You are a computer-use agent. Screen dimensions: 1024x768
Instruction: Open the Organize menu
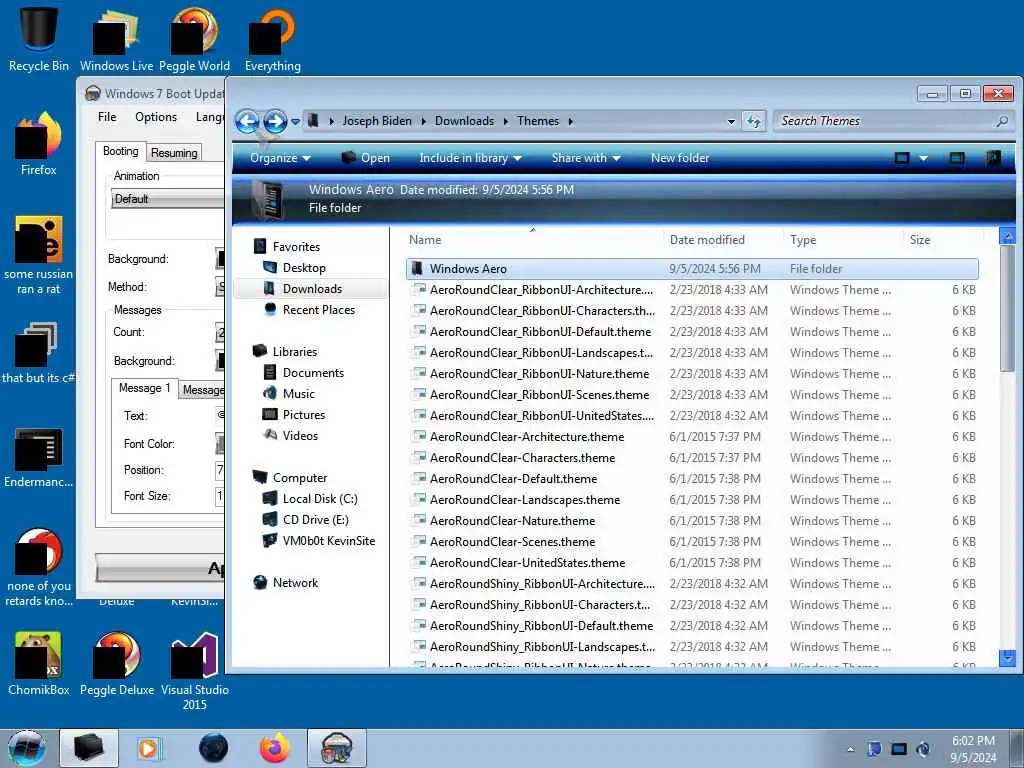coord(280,158)
